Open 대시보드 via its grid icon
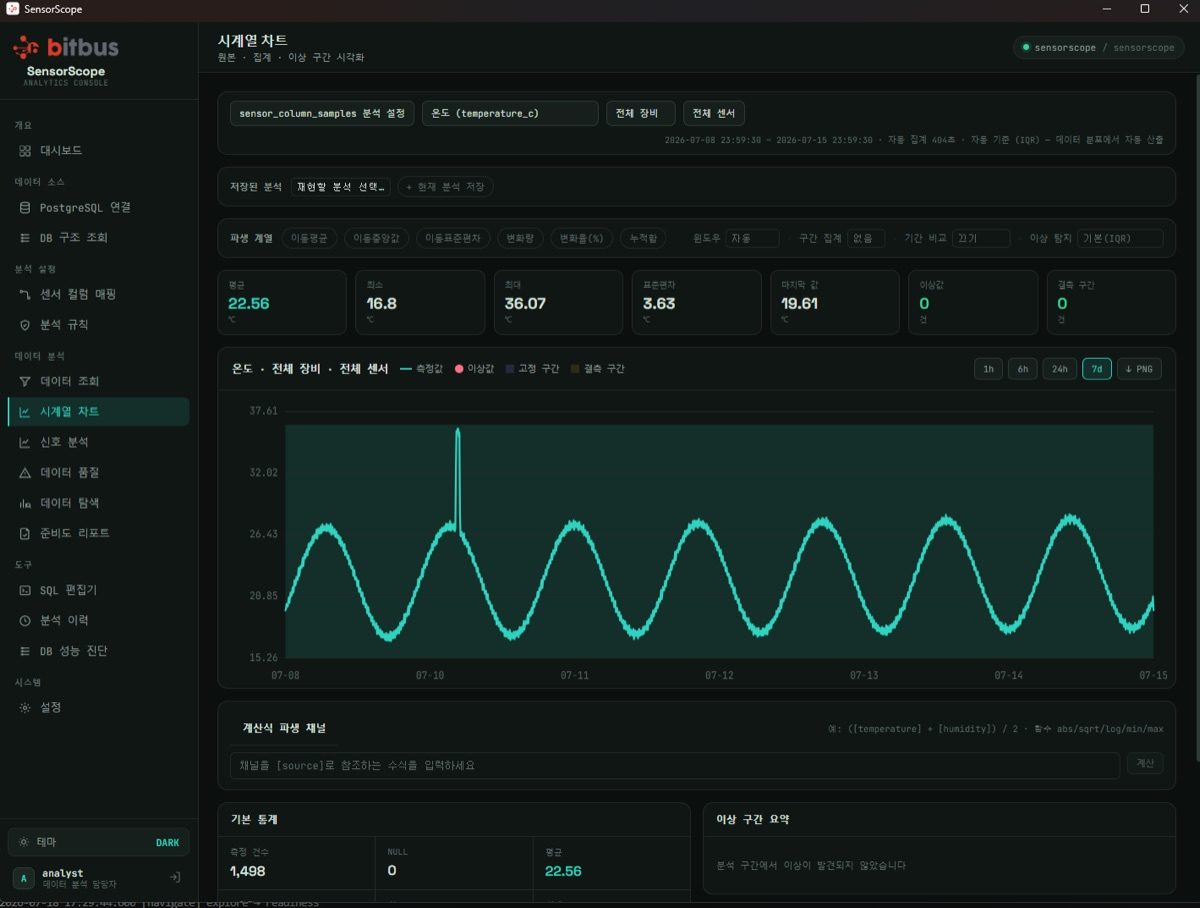This screenshot has width=1200, height=908. [25, 150]
